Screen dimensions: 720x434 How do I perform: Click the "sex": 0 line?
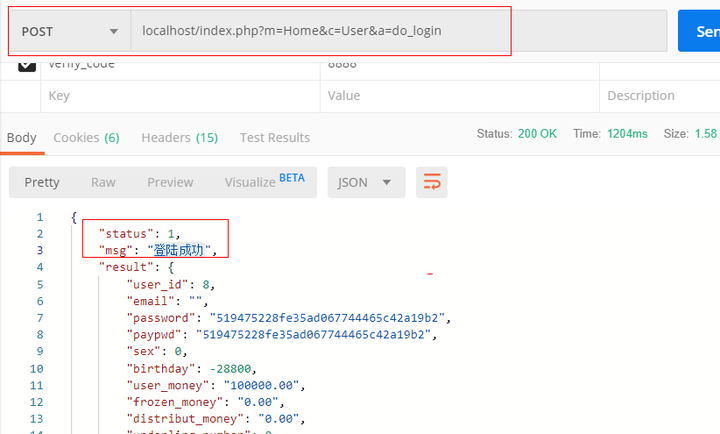(157, 351)
